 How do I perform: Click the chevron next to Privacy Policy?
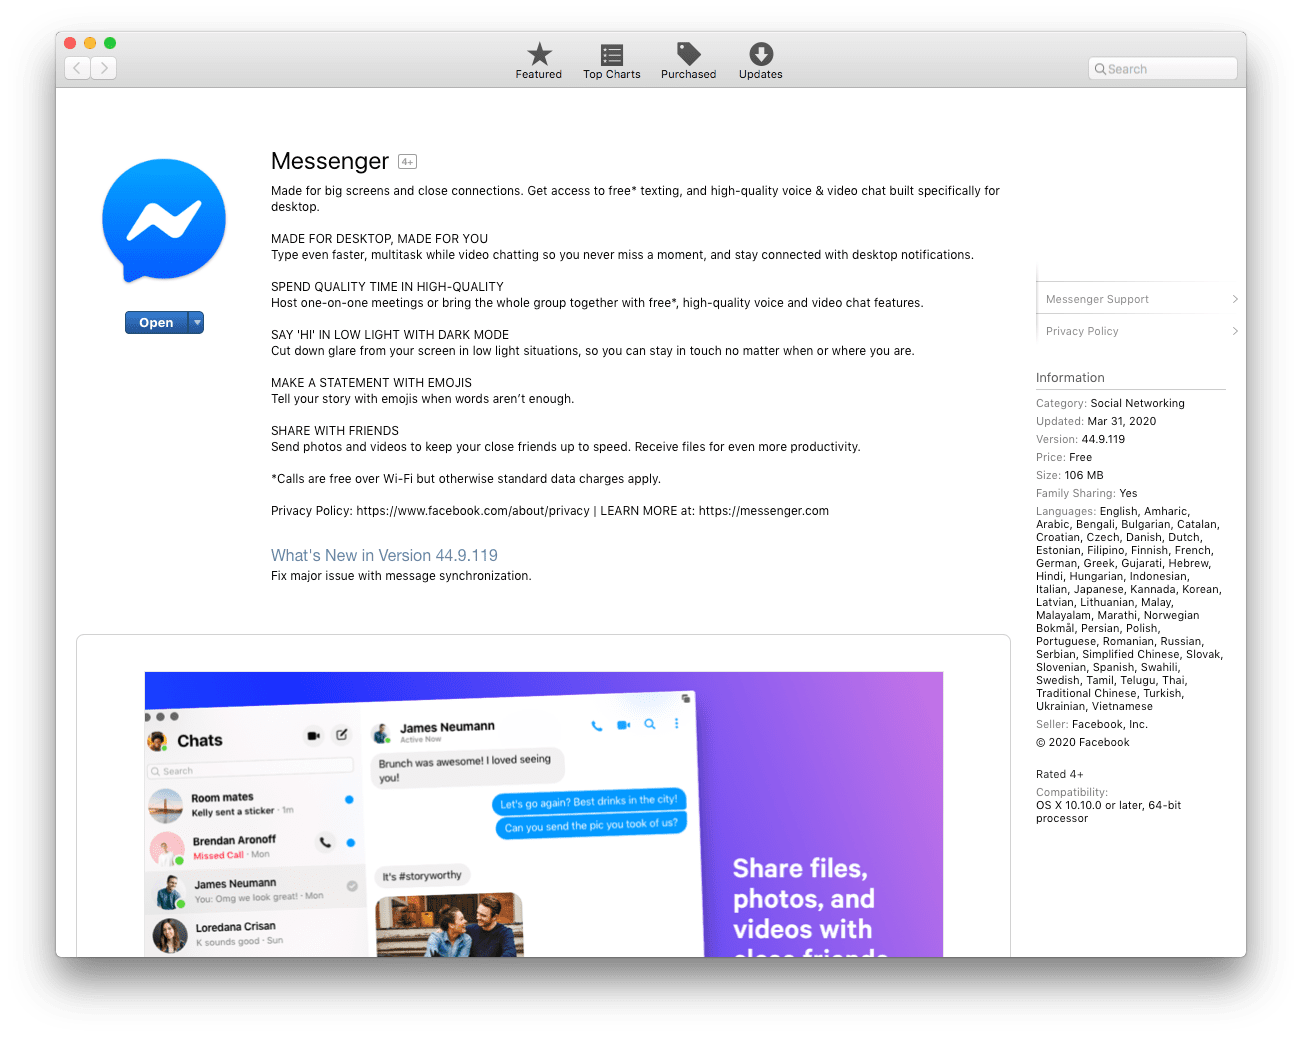[1235, 331]
